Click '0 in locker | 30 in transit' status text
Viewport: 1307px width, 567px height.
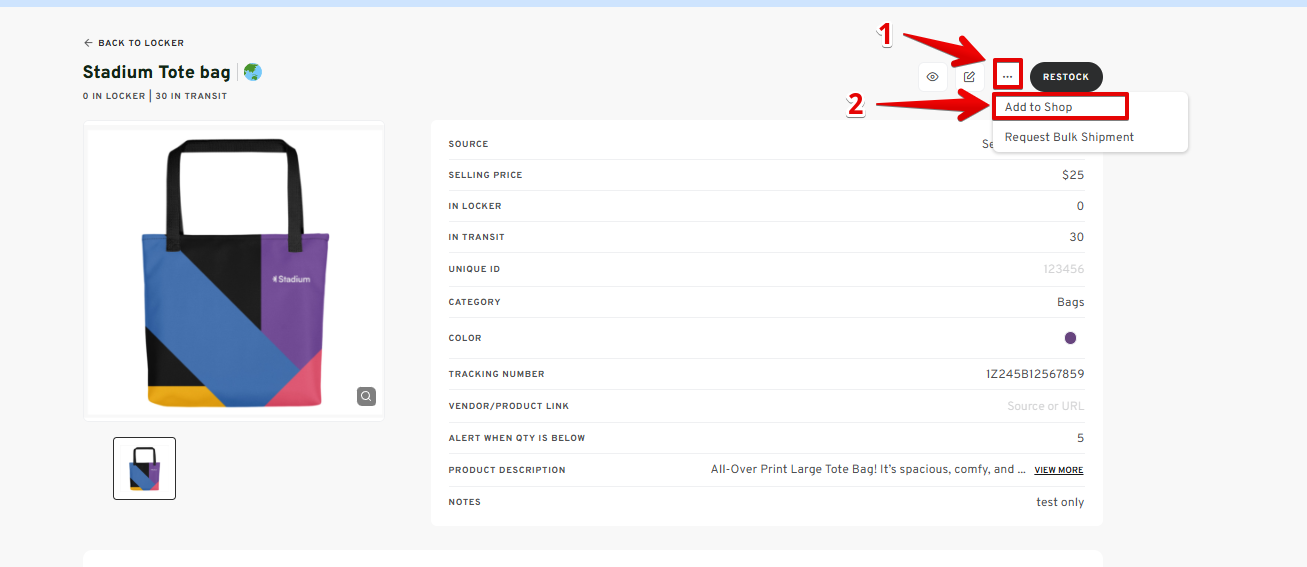click(155, 96)
